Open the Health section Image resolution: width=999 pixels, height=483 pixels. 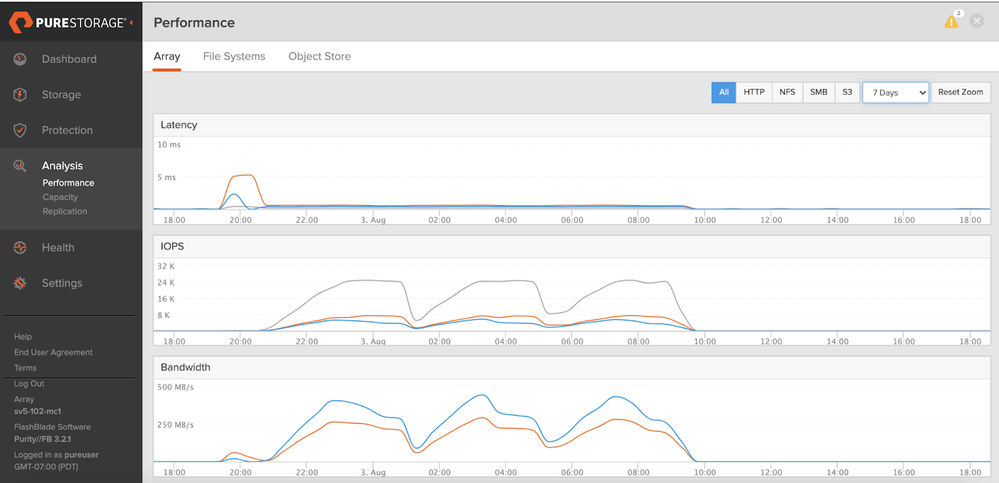[x=58, y=247]
